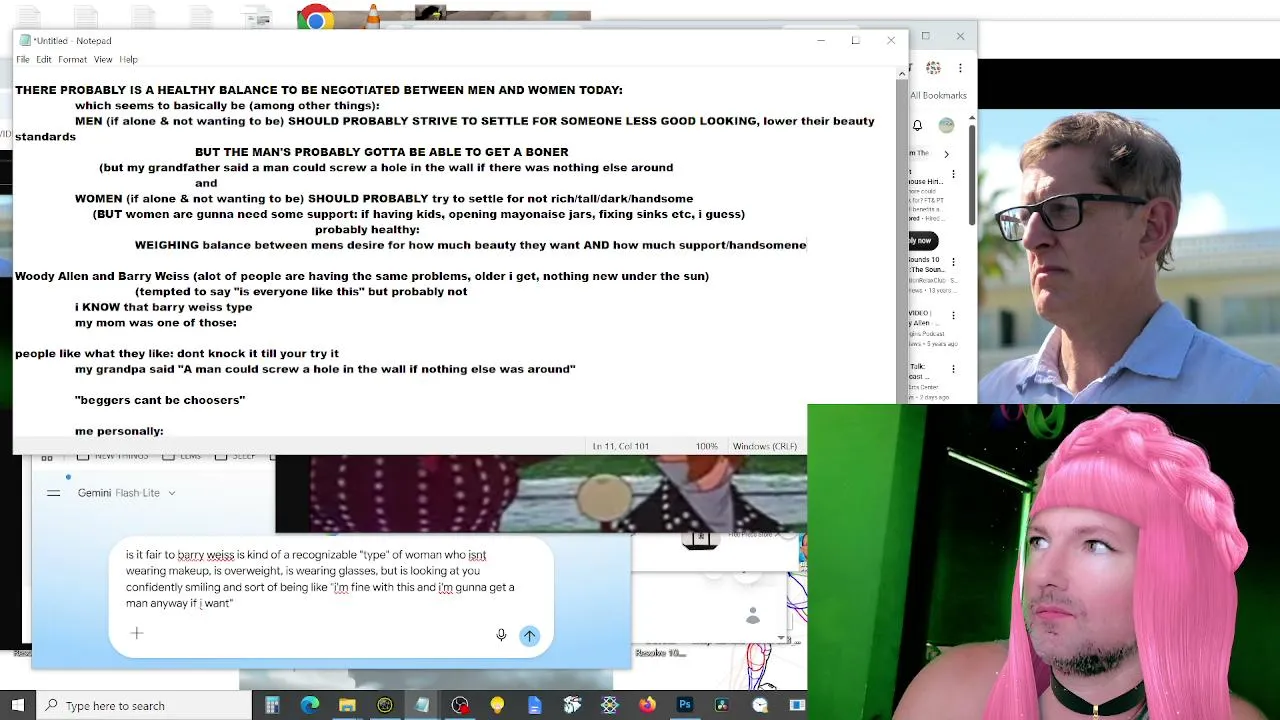This screenshot has height=720, width=1280.
Task: Click the round account avatar beside the bell
Action: point(946,125)
